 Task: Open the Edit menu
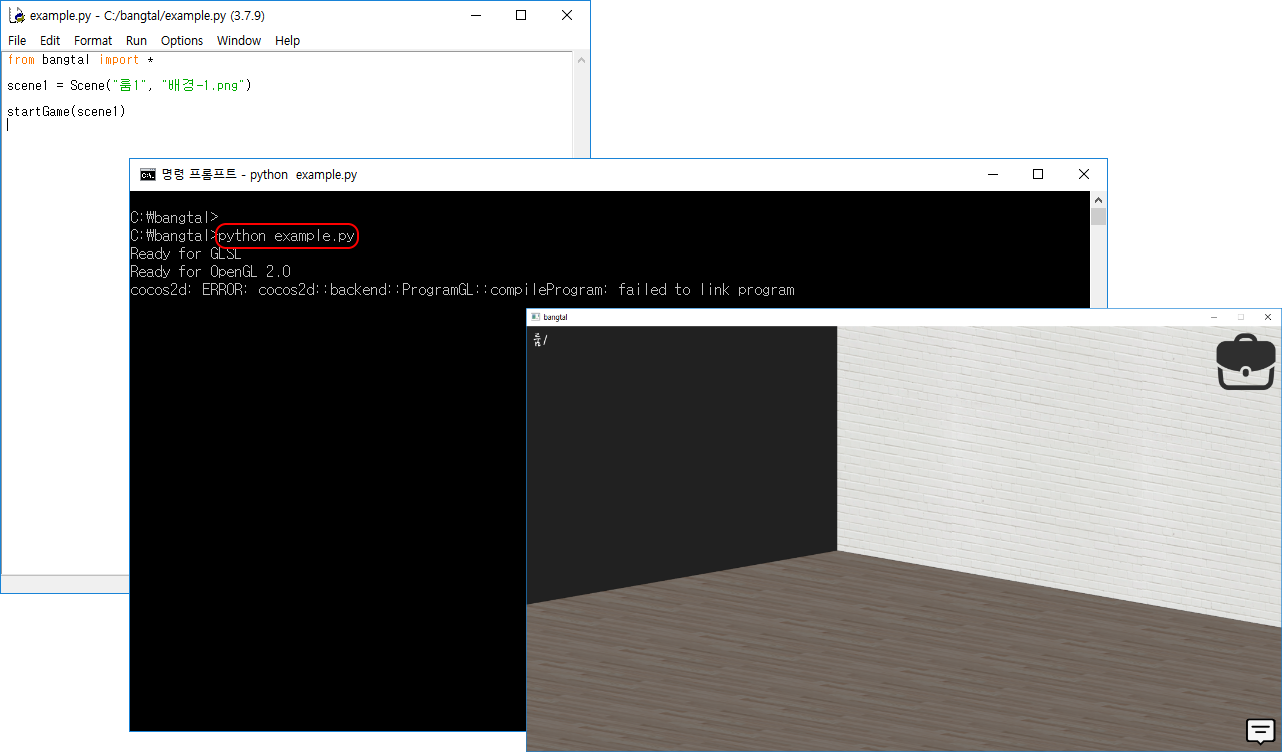click(50, 41)
